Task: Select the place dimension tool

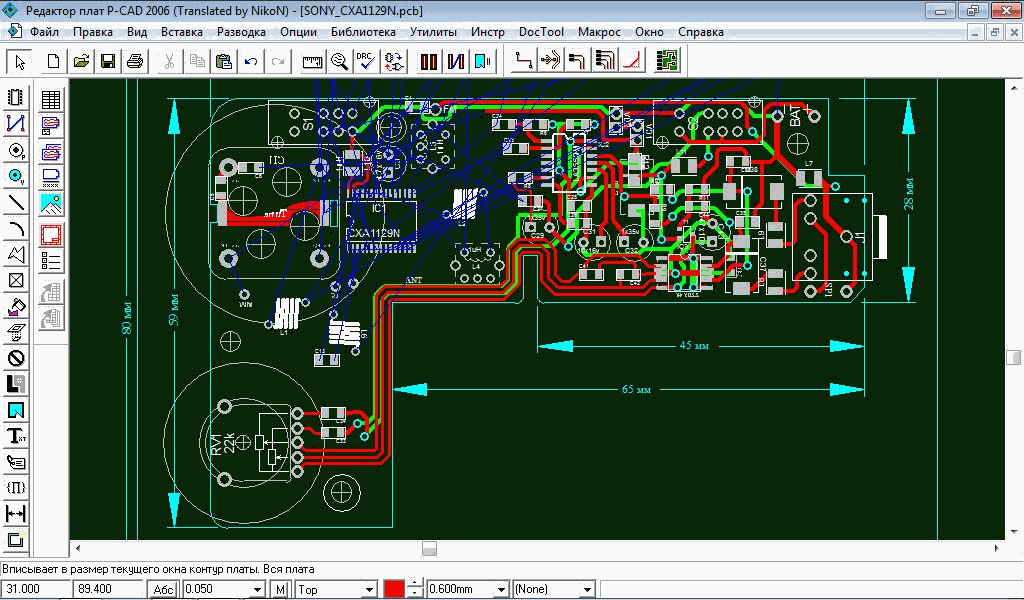Action: tap(16, 514)
